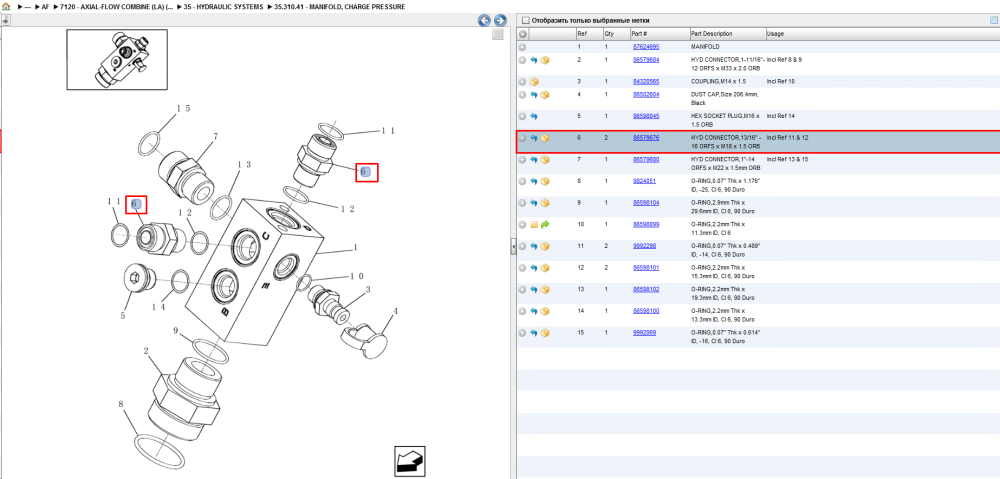The width and height of the screenshot is (1000, 479).
Task: Toggle grey selection circle on MANIFOLD row
Action: [x=522, y=47]
